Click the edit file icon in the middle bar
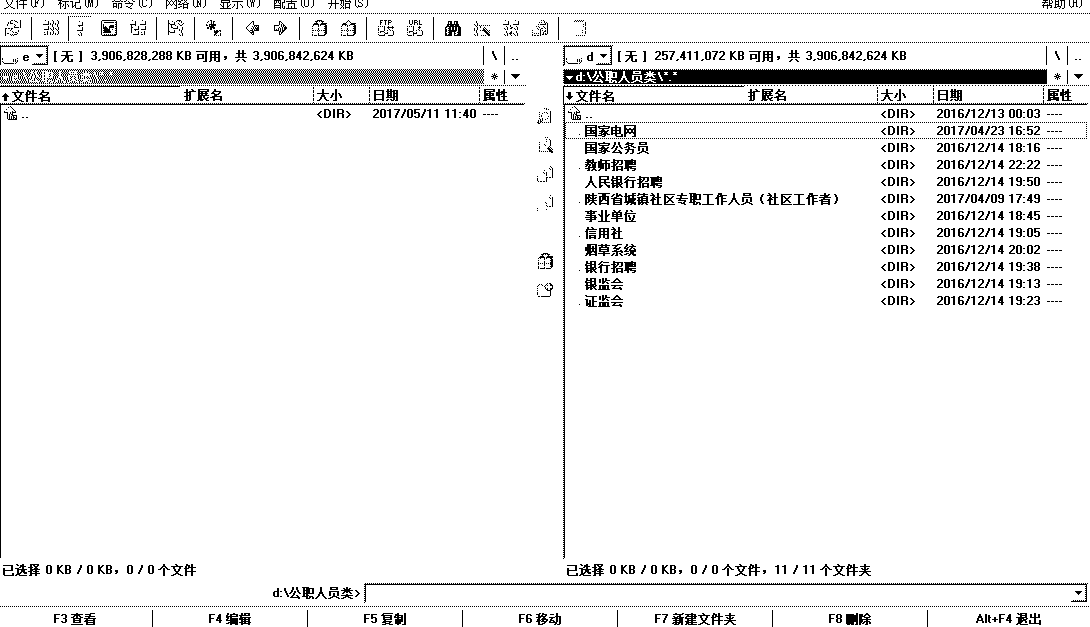Screen dimensions: 1090x627 click(545, 145)
